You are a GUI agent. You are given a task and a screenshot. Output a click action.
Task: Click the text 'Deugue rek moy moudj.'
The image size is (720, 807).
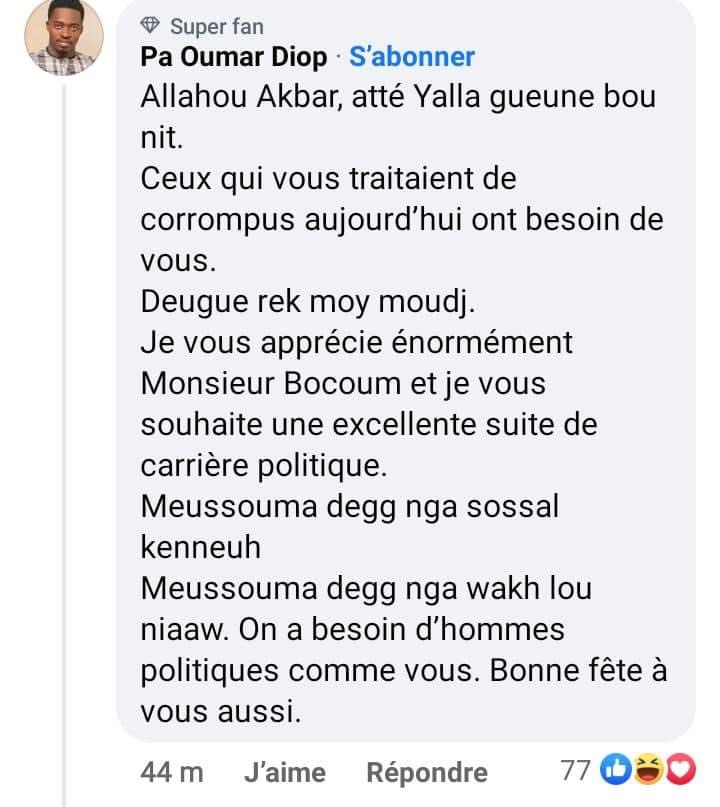(x=308, y=302)
